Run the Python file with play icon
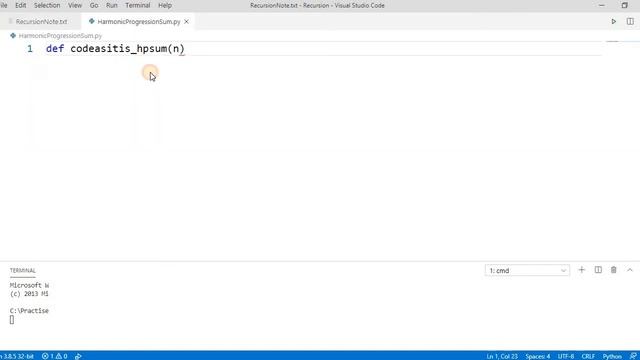This screenshot has height=360, width=640. pyautogui.click(x=613, y=22)
